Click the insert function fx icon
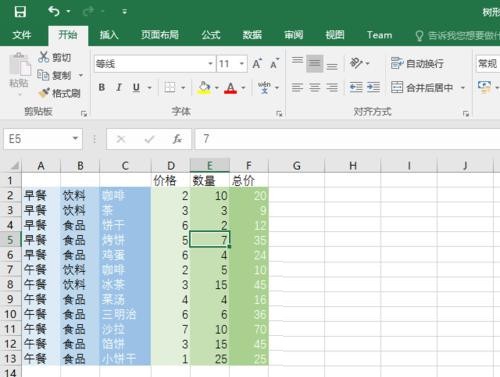The height and width of the screenshot is (377, 500). pos(177,139)
